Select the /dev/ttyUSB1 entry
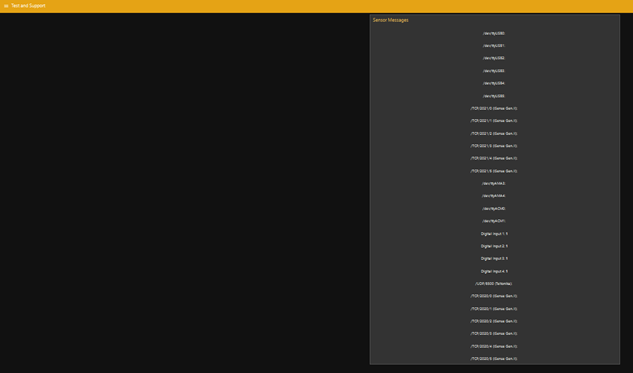633x373 pixels. pyautogui.click(x=494, y=46)
